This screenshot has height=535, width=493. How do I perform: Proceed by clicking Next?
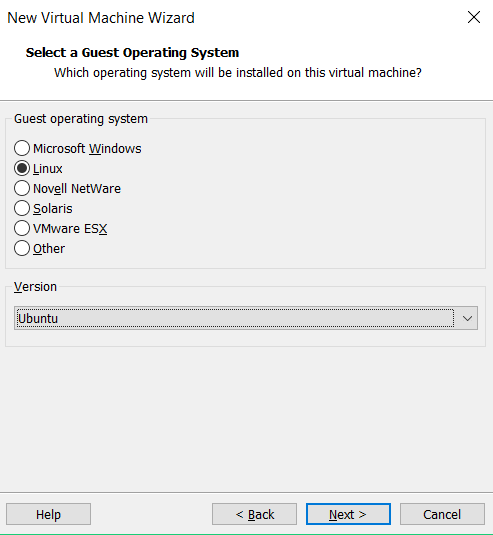click(x=348, y=514)
